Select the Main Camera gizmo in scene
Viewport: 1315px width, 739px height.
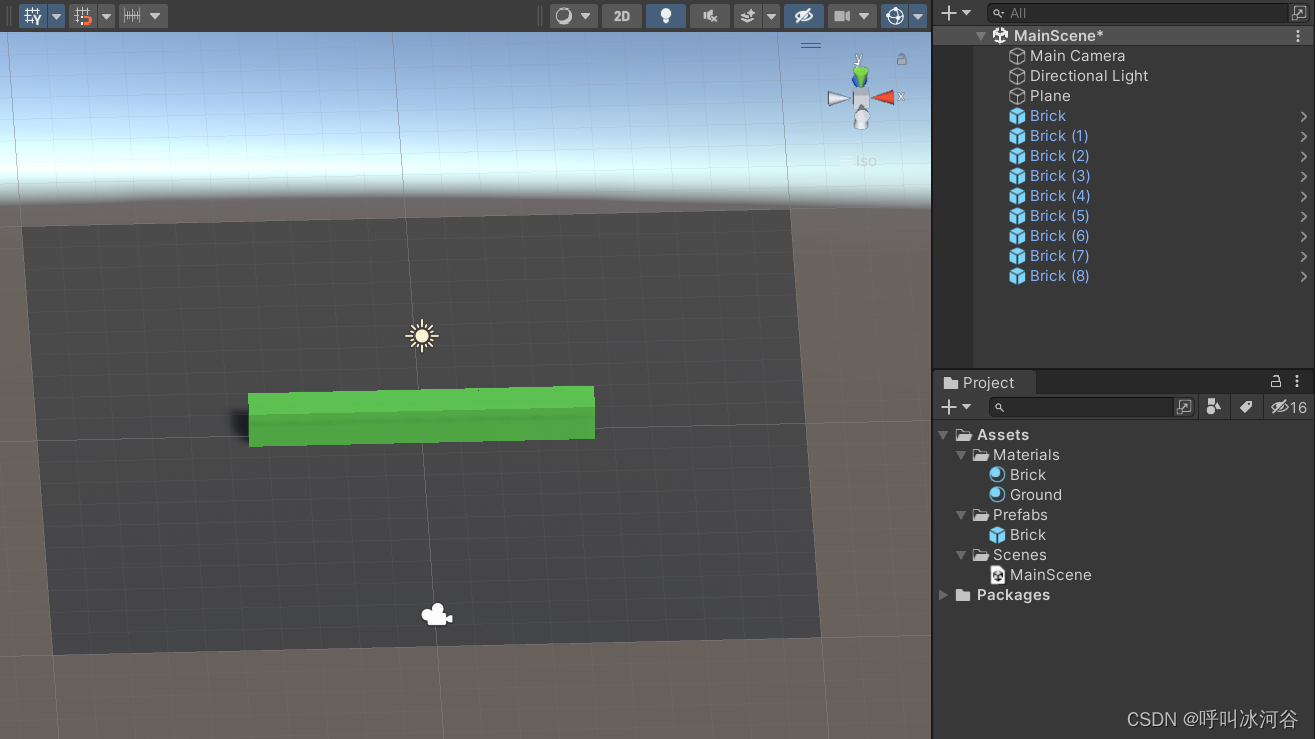(x=437, y=615)
